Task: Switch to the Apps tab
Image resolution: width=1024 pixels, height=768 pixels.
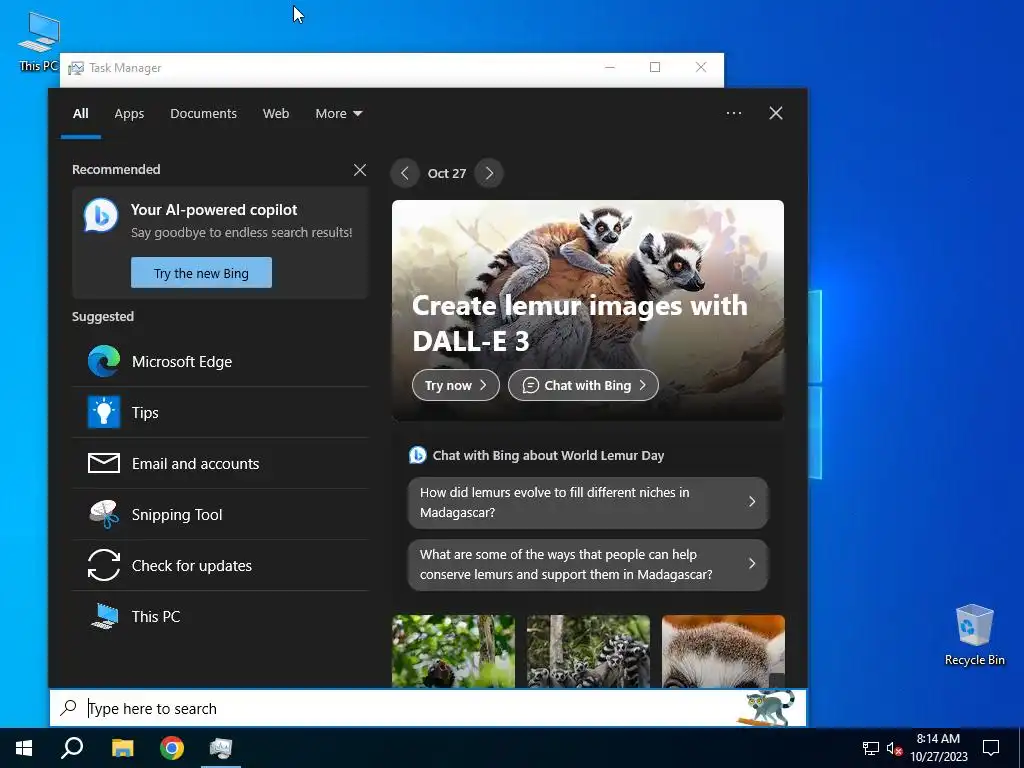Action: tap(129, 113)
